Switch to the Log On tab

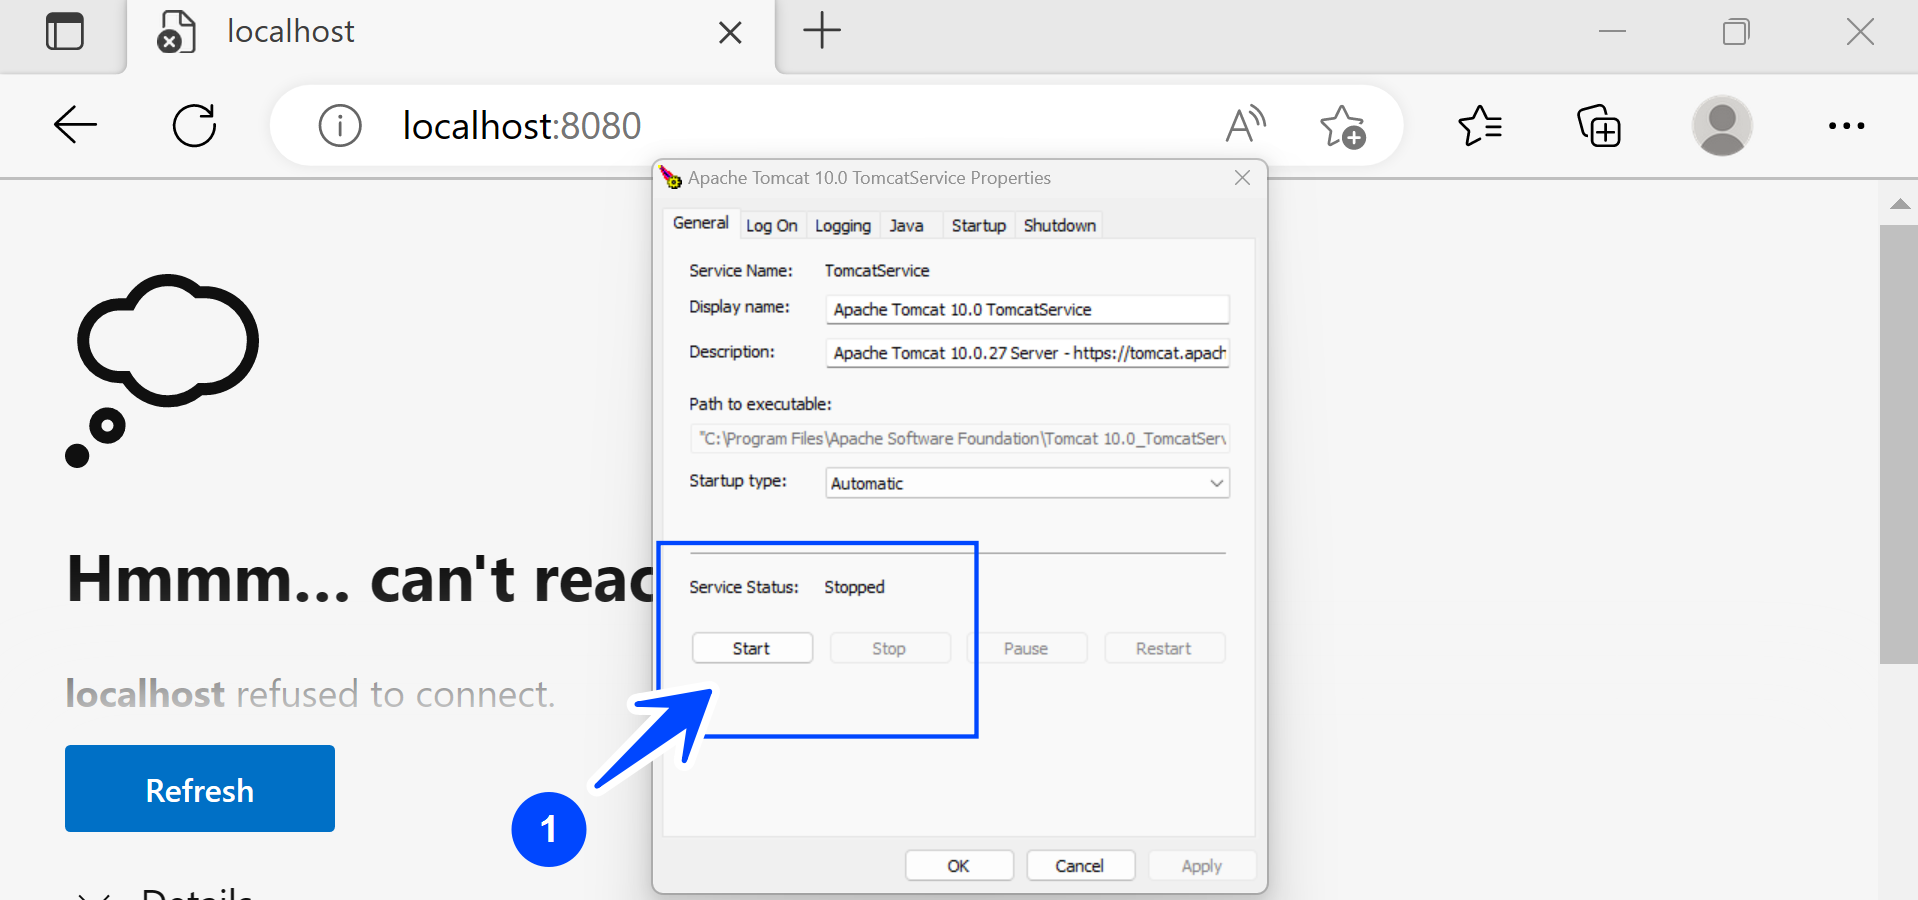tap(771, 226)
